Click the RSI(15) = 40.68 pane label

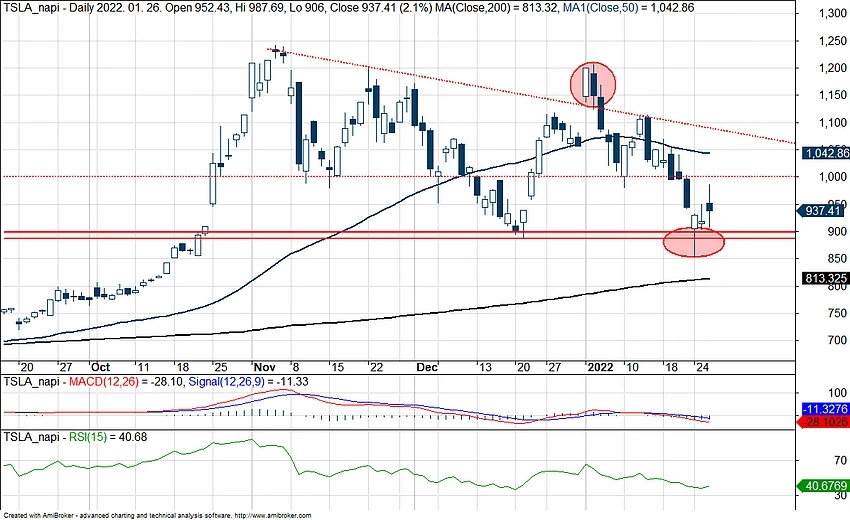[108, 436]
